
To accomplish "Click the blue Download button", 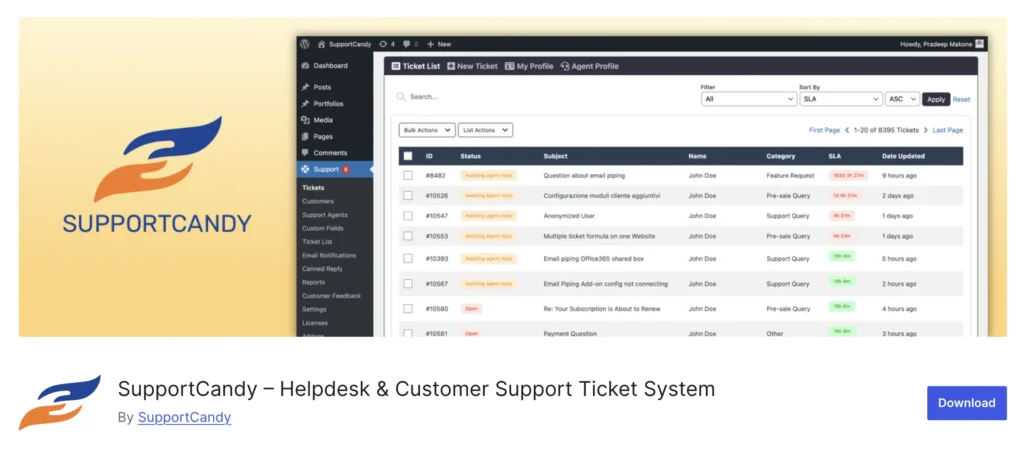I will 967,403.
